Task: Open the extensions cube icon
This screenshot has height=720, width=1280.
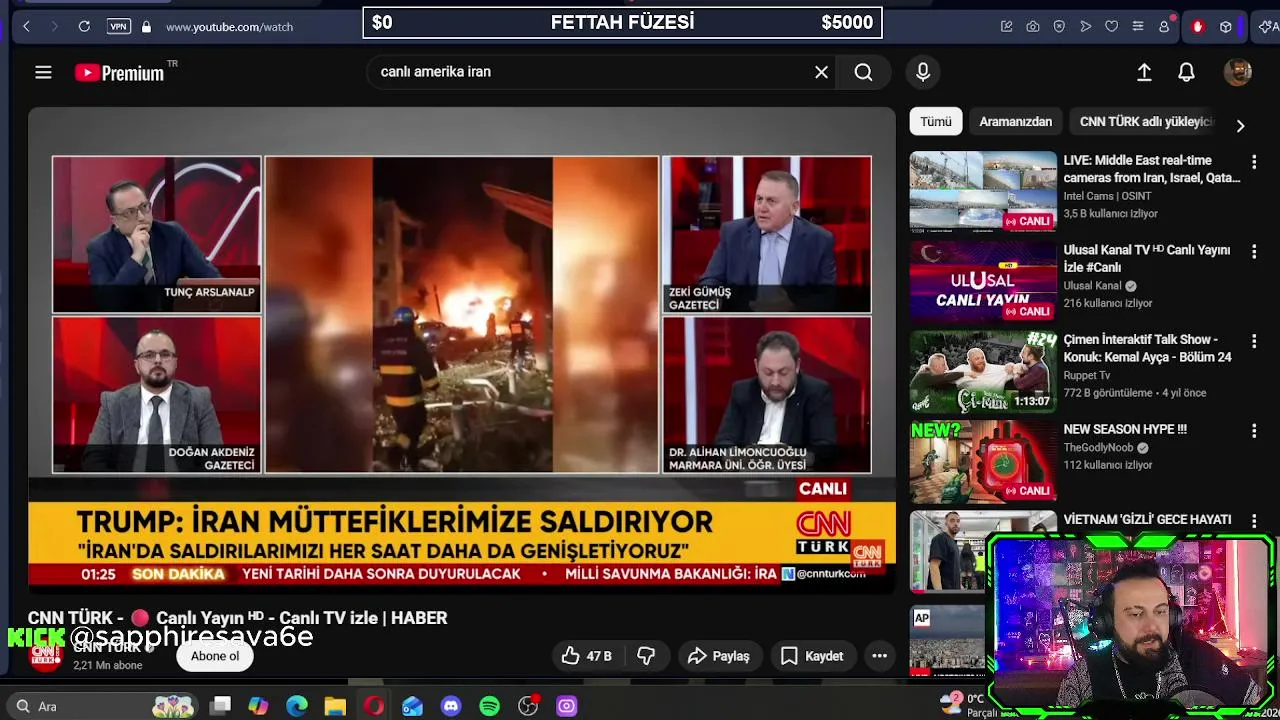Action: pyautogui.click(x=1225, y=27)
